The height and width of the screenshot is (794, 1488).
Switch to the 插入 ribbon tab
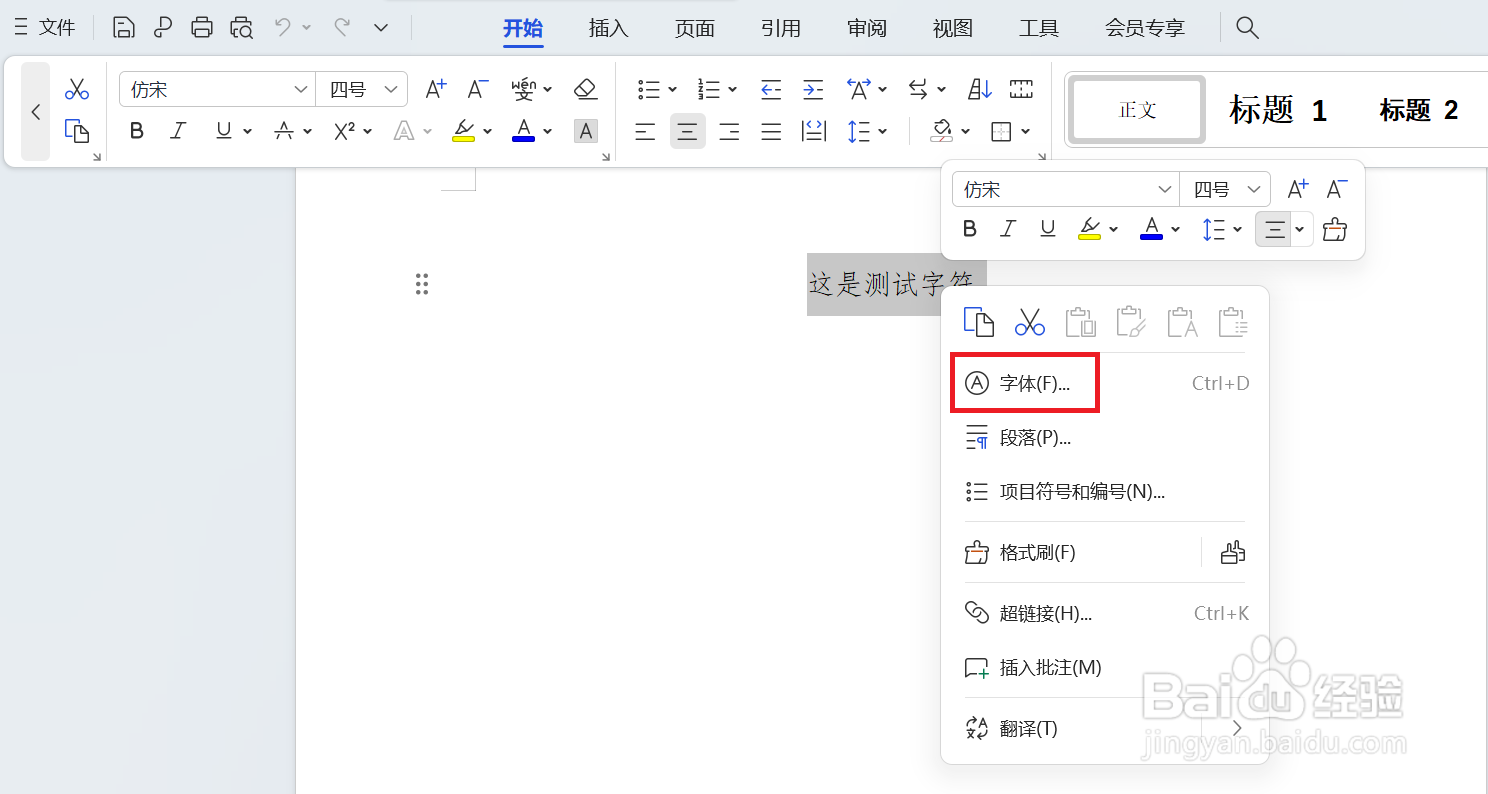click(x=608, y=27)
